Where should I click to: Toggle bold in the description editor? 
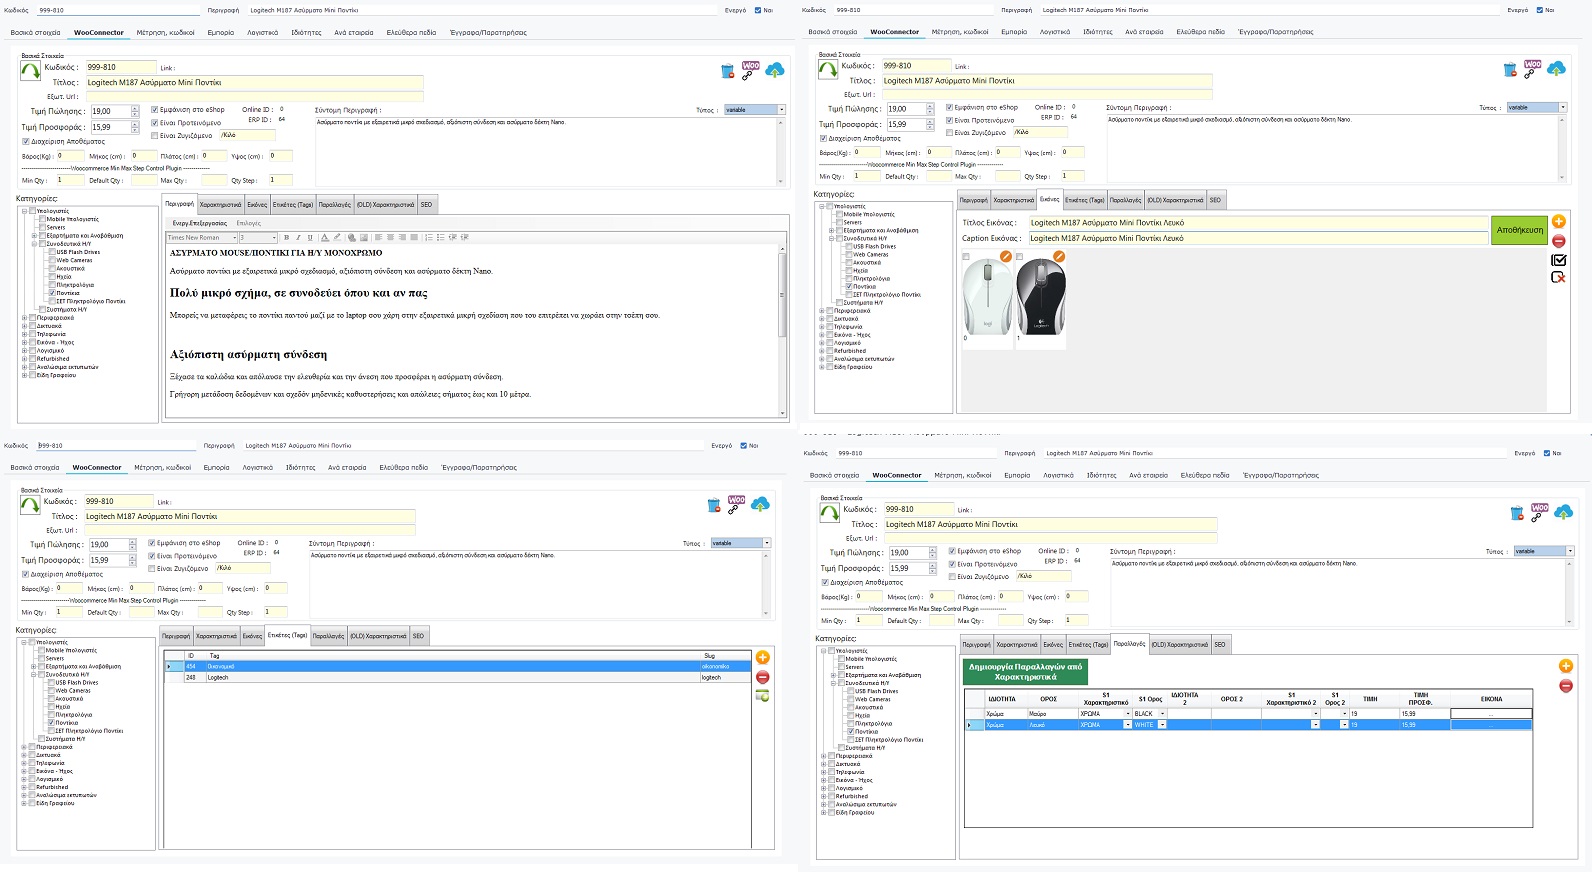286,238
